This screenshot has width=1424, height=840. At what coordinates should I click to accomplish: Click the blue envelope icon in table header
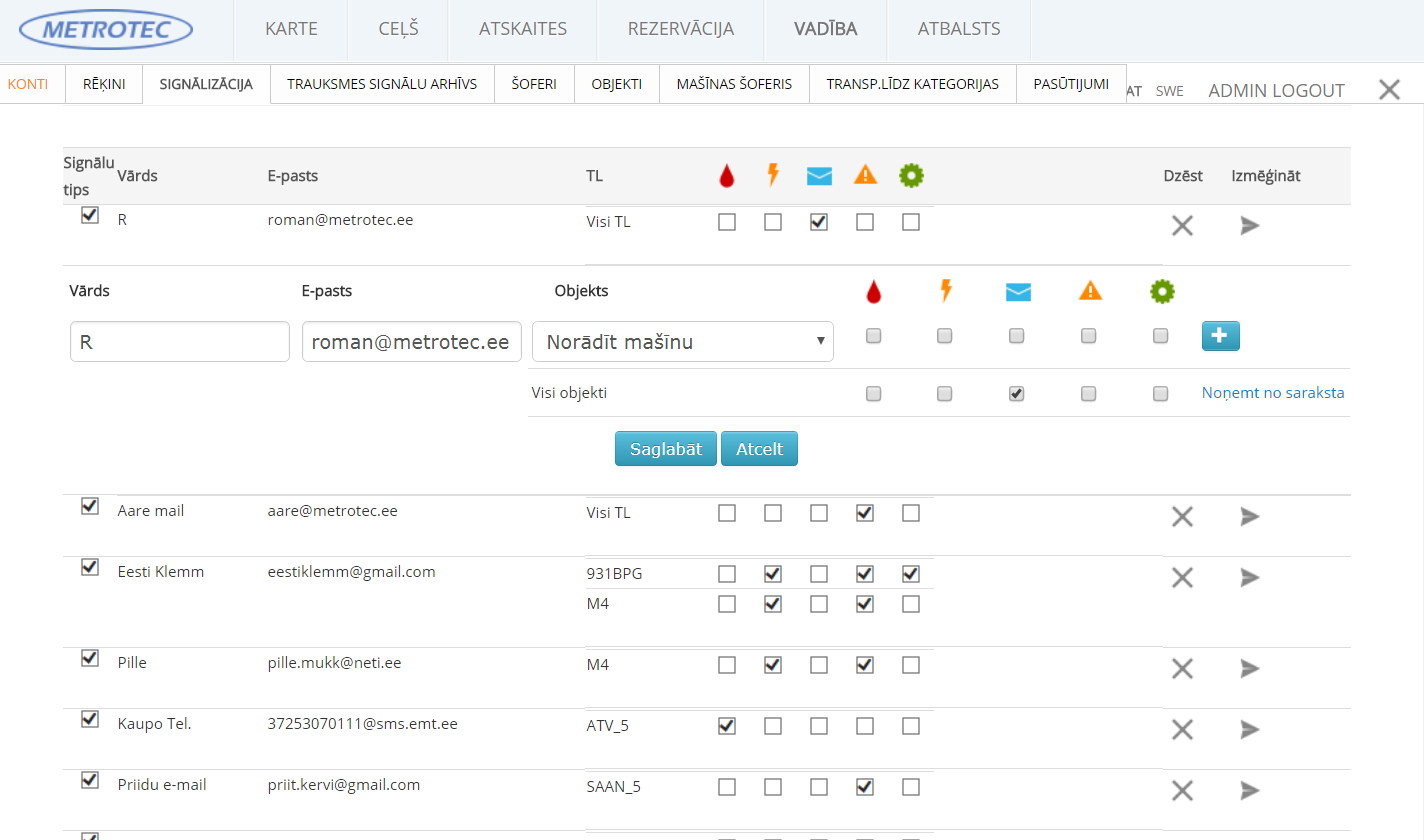click(x=819, y=177)
